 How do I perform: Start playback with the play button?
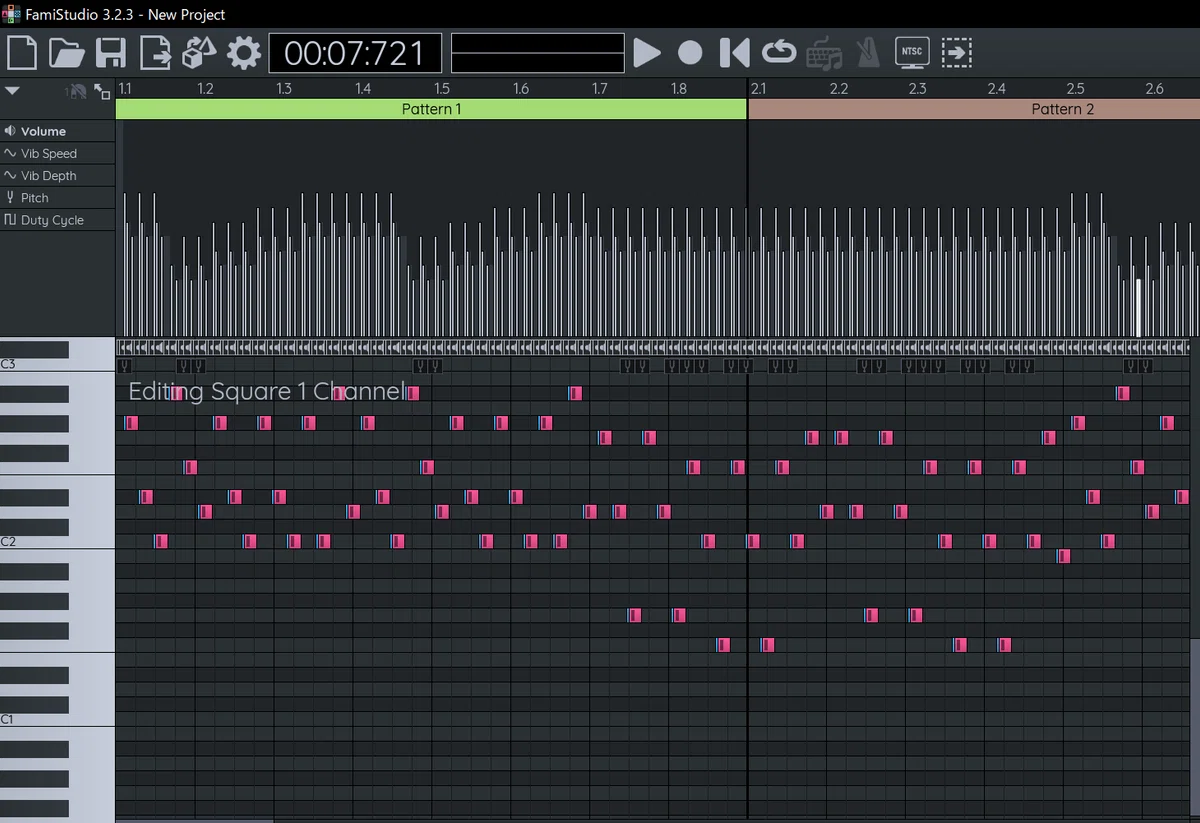(x=647, y=52)
